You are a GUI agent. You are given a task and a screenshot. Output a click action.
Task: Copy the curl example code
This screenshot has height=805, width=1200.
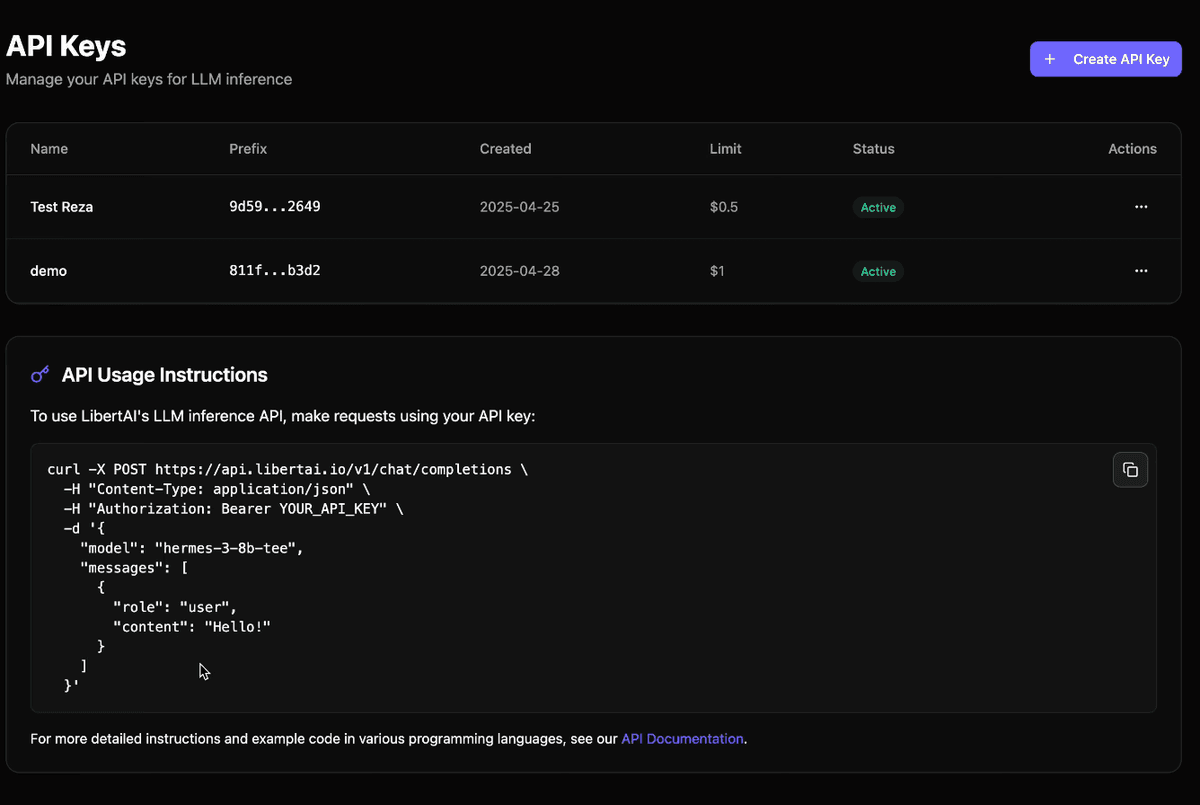[1130, 470]
